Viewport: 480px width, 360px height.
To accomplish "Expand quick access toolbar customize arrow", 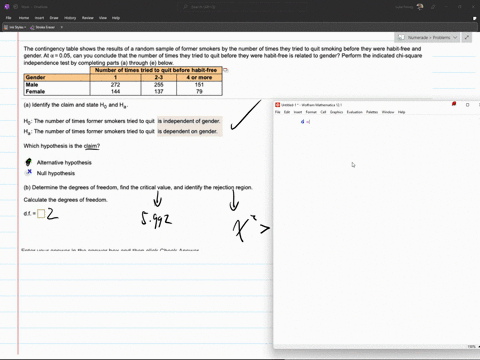I will (62, 27).
